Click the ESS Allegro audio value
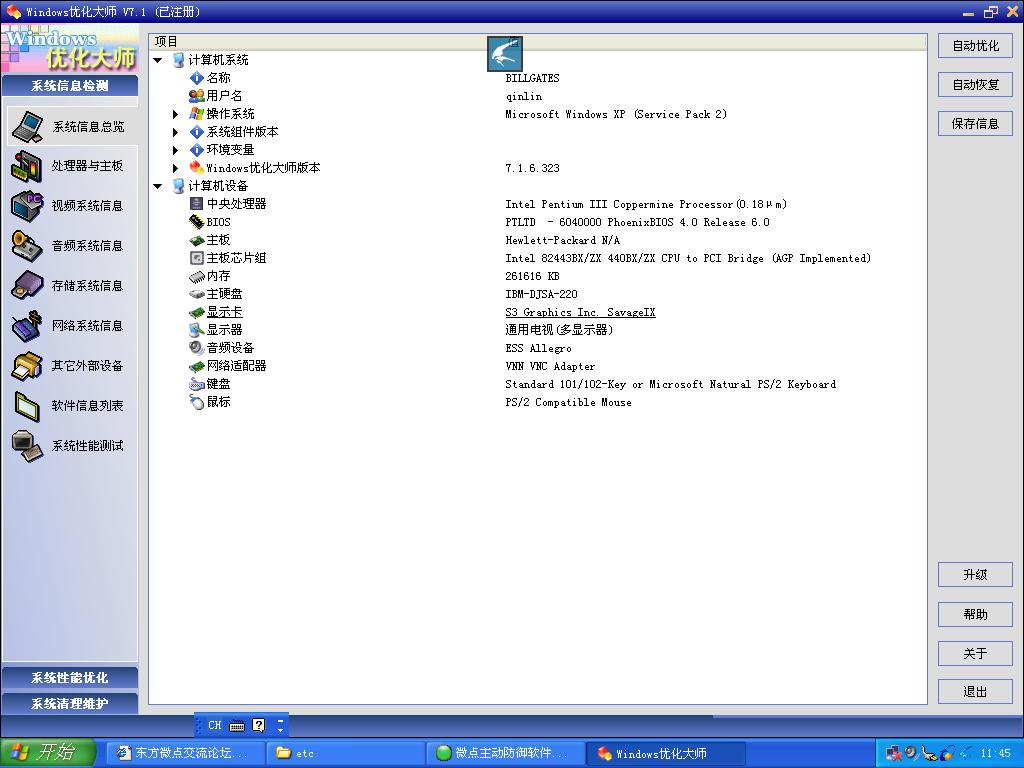 (538, 348)
